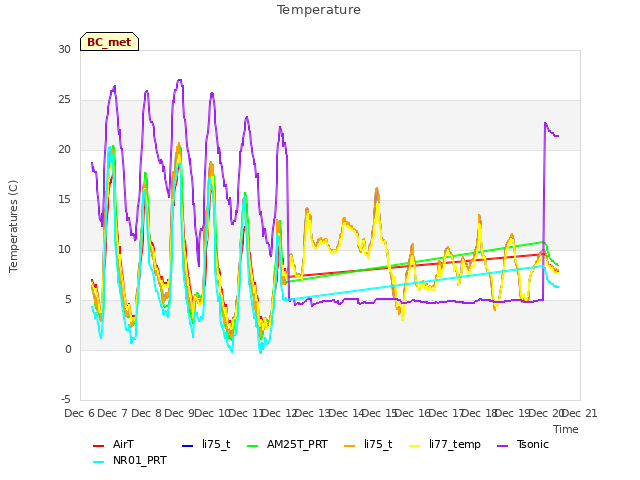The width and height of the screenshot is (640, 480).
Task: Toggle the Tsonic legend entry
Action: [x=523, y=444]
